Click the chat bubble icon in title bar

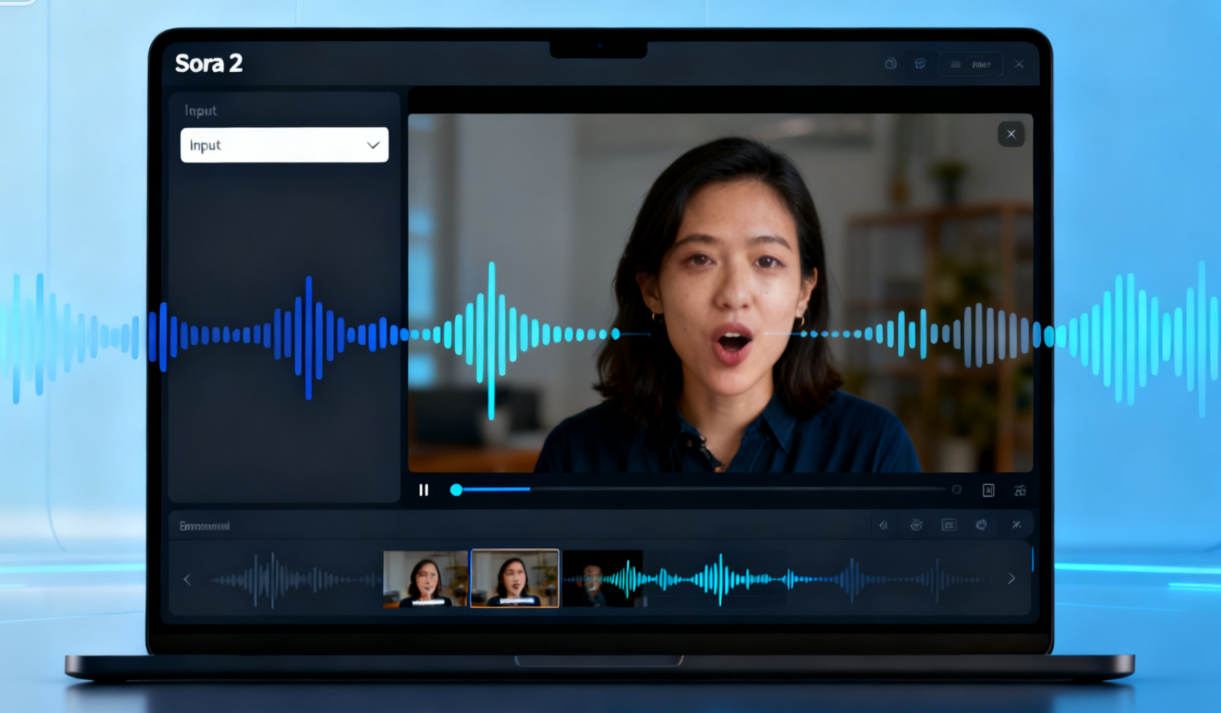[920, 64]
